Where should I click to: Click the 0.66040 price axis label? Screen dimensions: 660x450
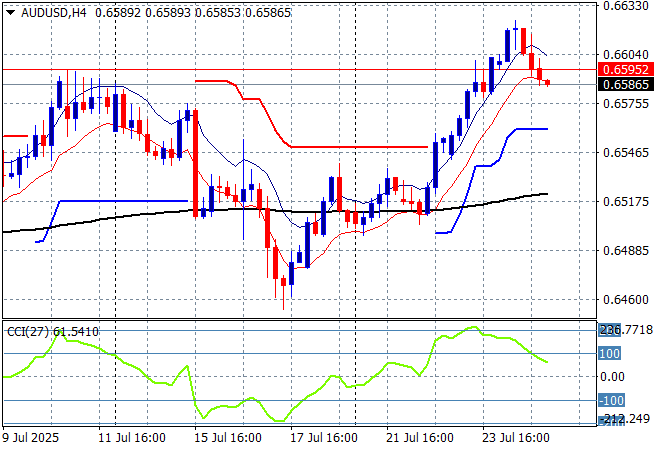[x=626, y=55]
